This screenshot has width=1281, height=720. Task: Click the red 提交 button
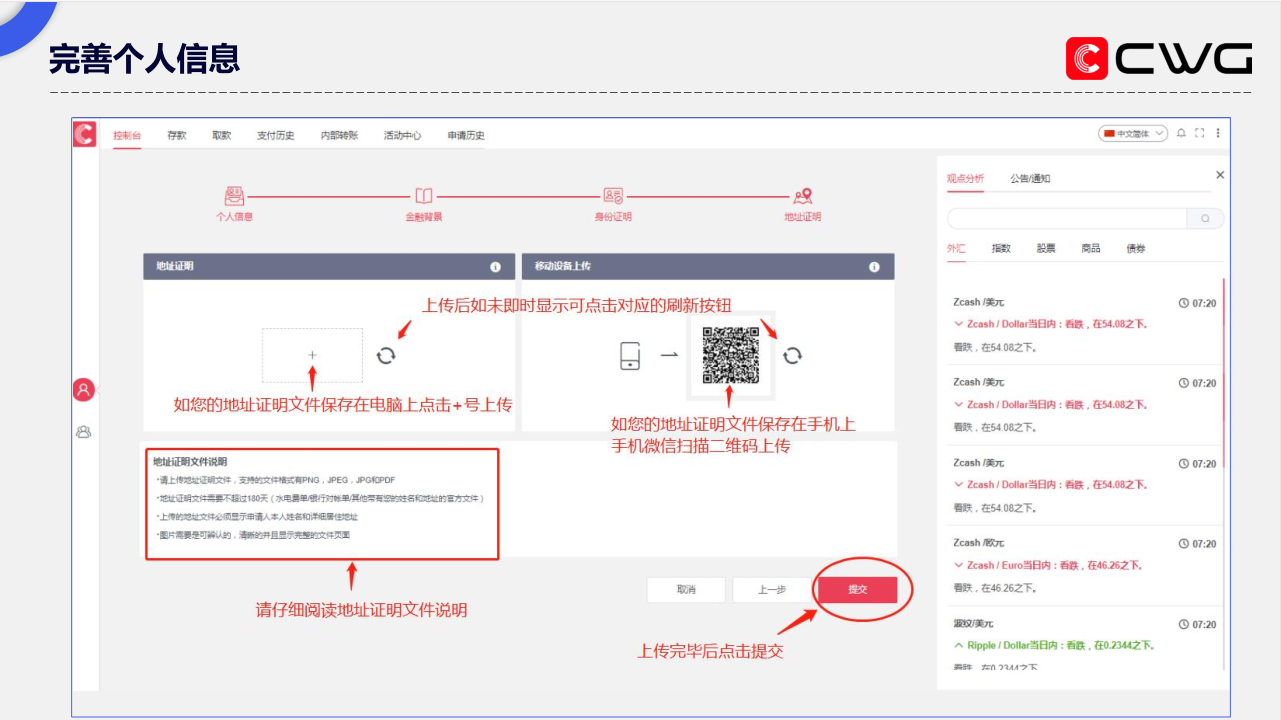[x=857, y=590]
